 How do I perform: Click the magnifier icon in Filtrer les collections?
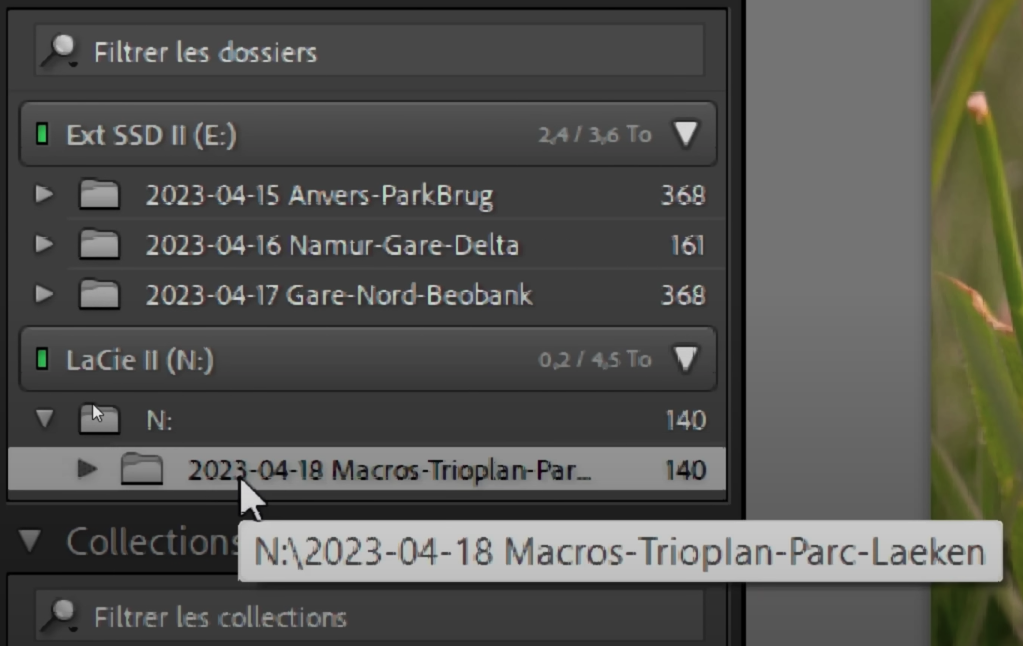pyautogui.click(x=62, y=616)
